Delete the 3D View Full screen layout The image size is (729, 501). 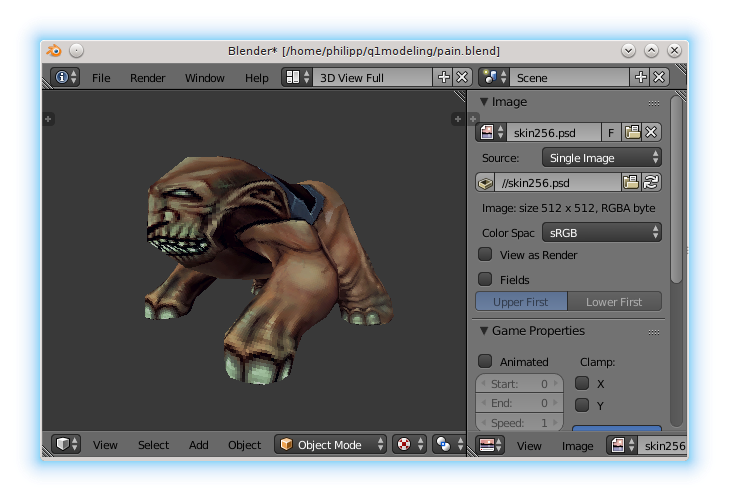pos(462,77)
